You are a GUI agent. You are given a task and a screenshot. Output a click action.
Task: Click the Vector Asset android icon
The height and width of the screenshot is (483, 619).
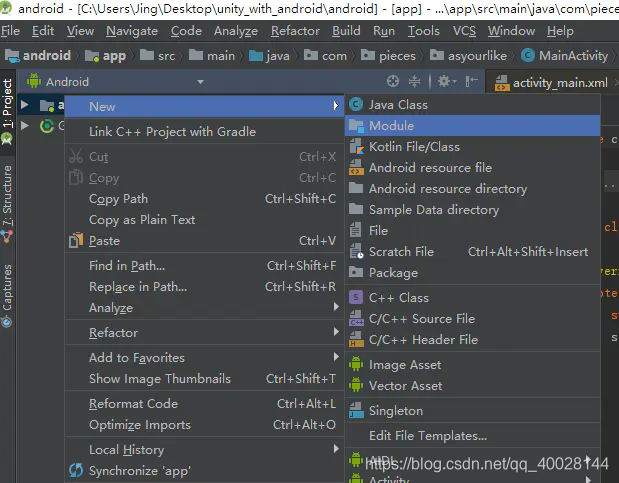(356, 385)
